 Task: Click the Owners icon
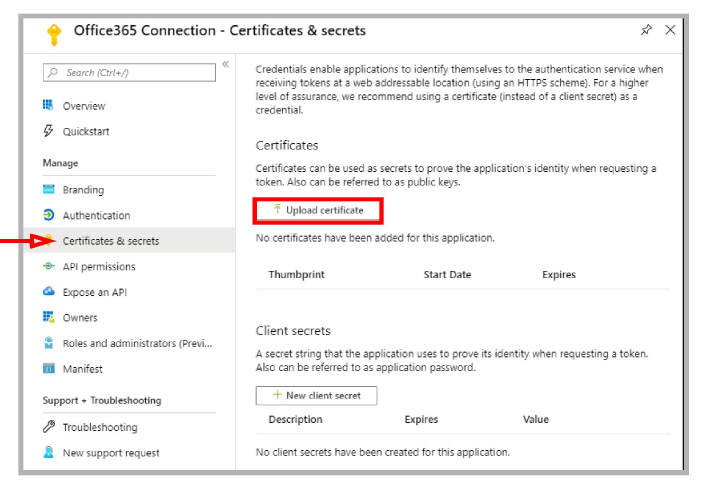tap(48, 317)
